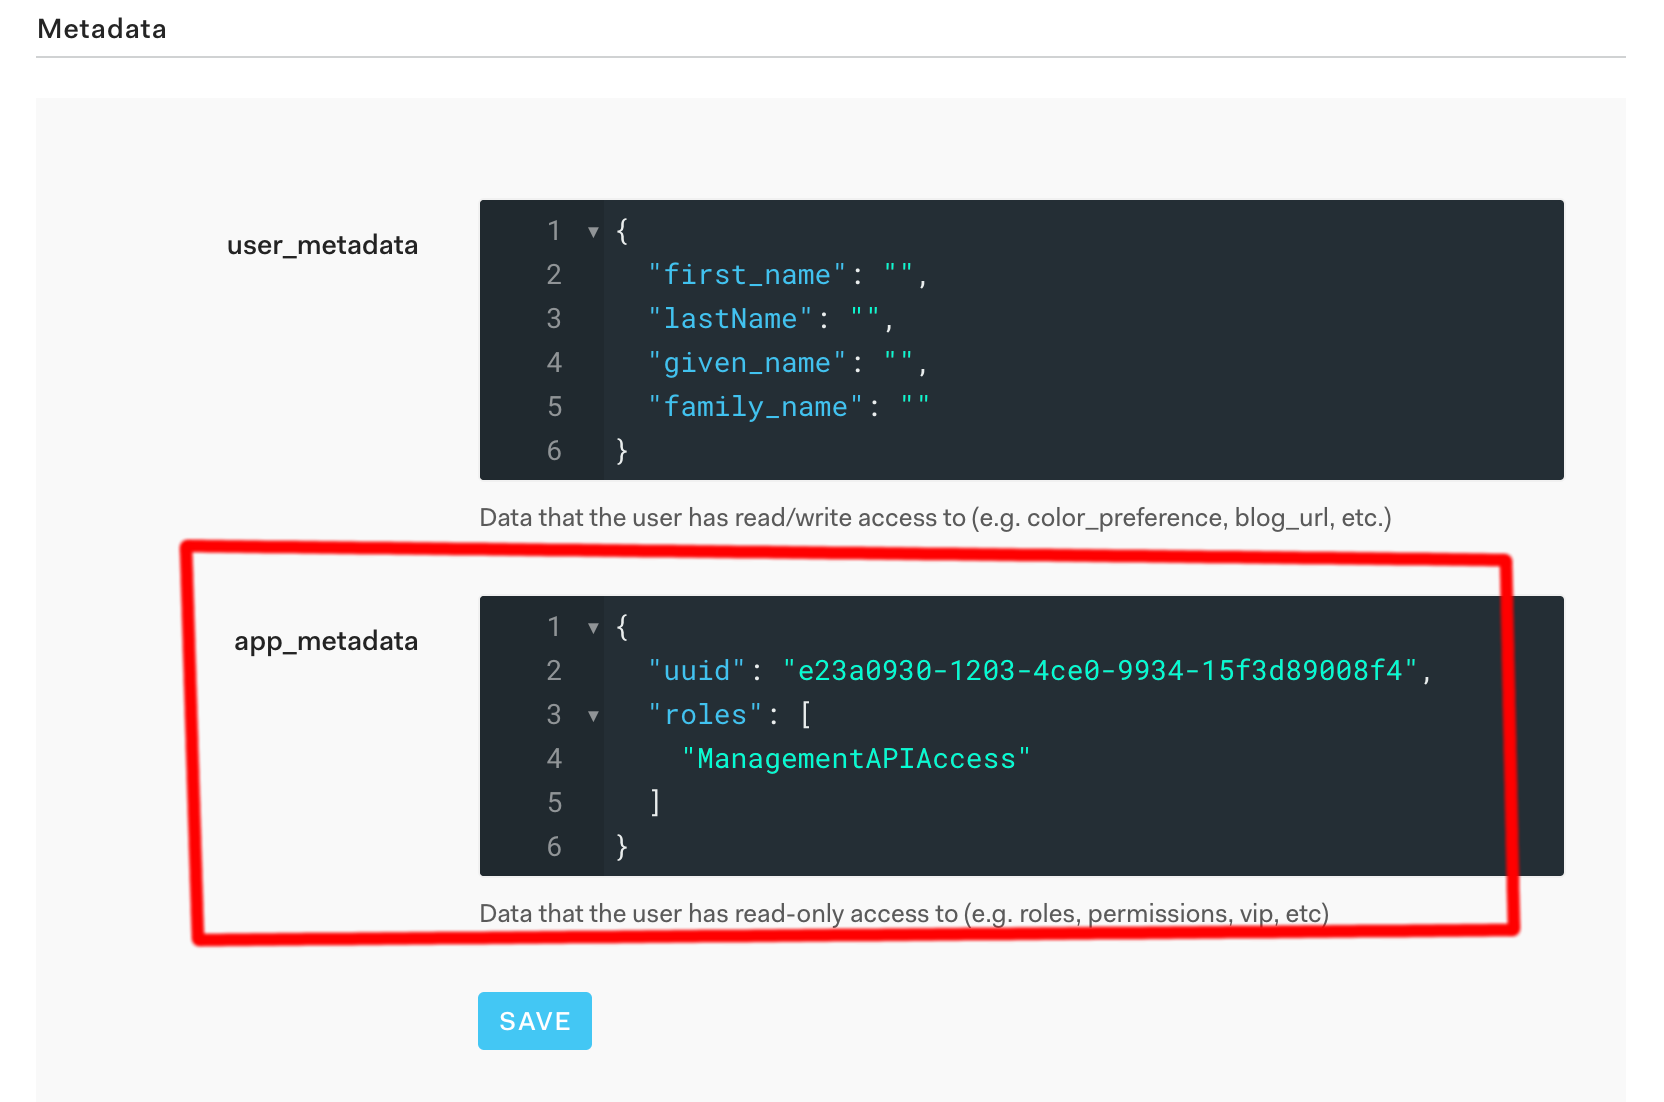Click the "uuid" key in app_metadata
This screenshot has width=1664, height=1102.
[697, 671]
